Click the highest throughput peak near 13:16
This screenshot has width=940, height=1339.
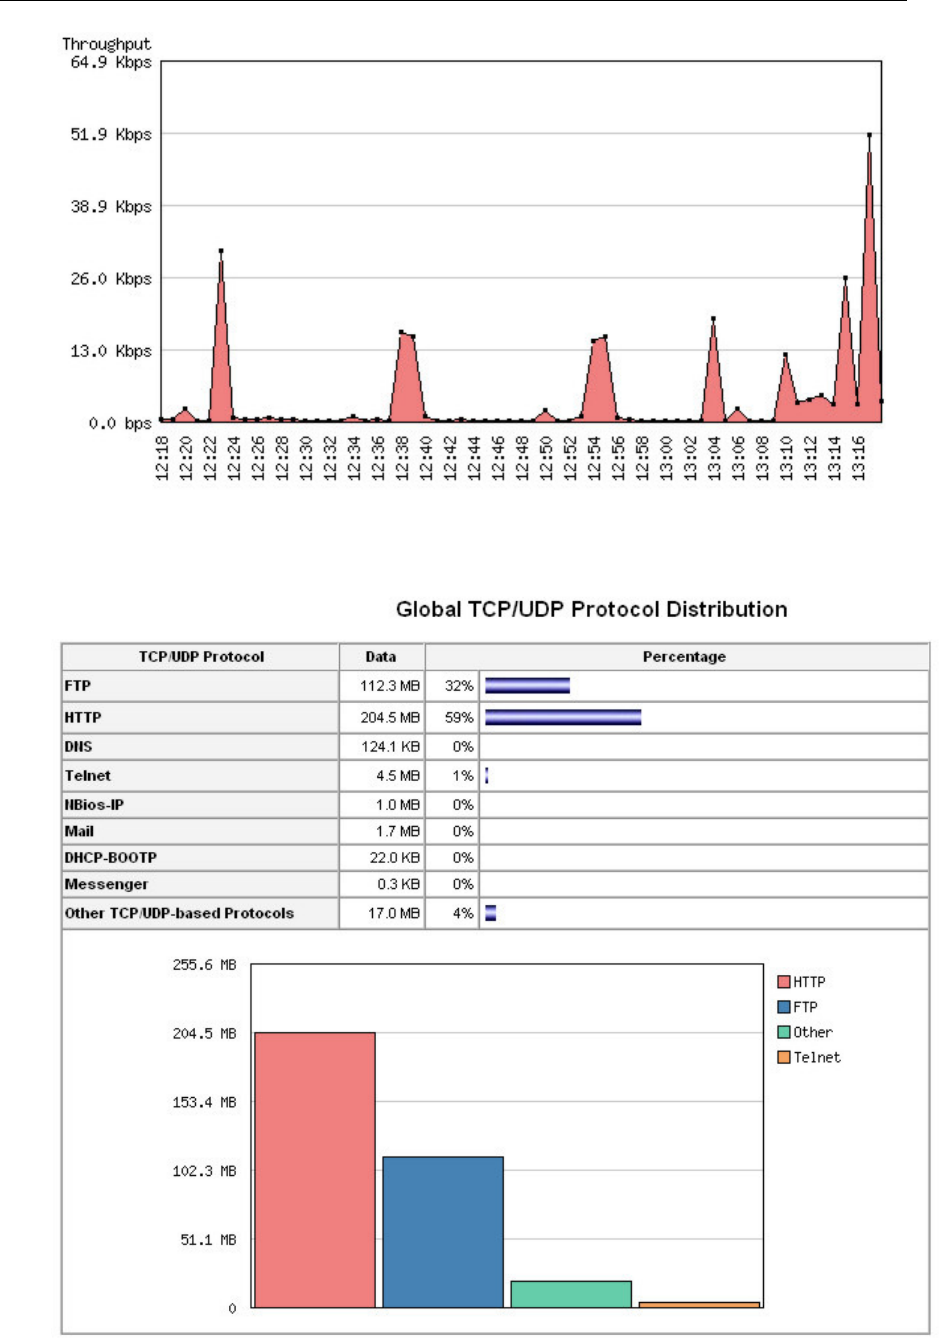click(869, 135)
